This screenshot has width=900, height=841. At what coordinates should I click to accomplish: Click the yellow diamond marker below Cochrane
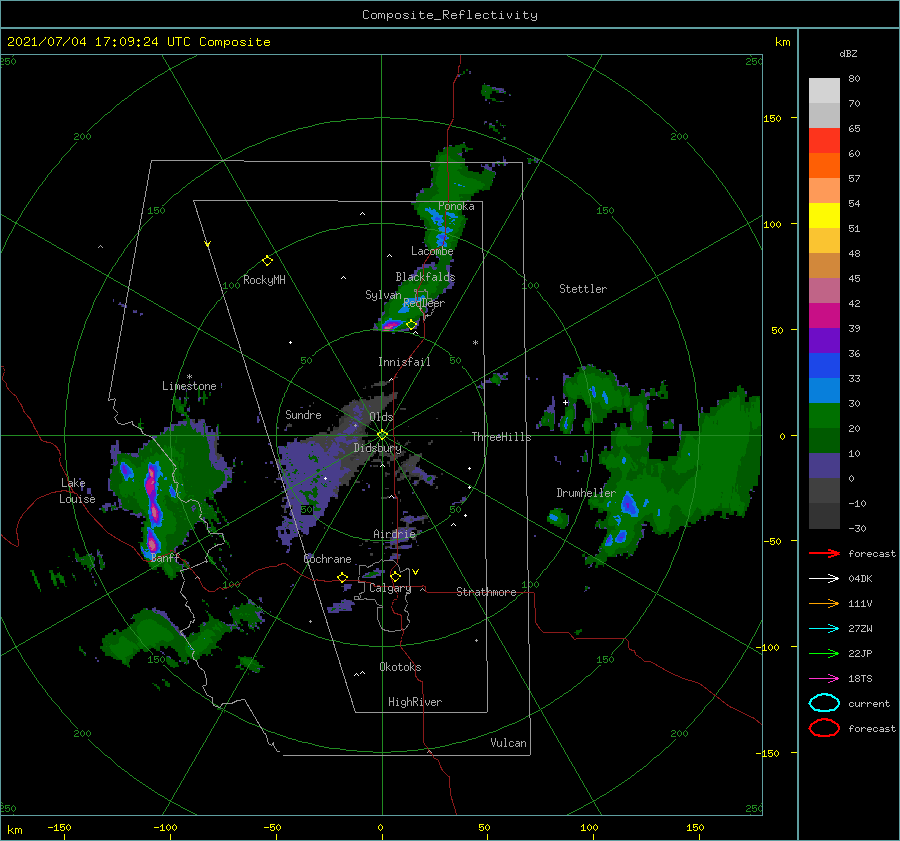pyautogui.click(x=342, y=577)
